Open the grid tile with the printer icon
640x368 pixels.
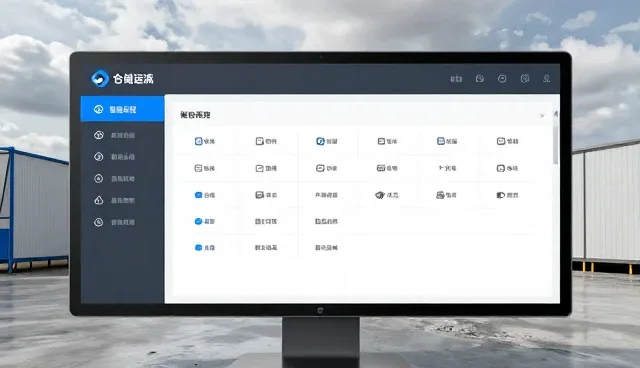[x=446, y=195]
